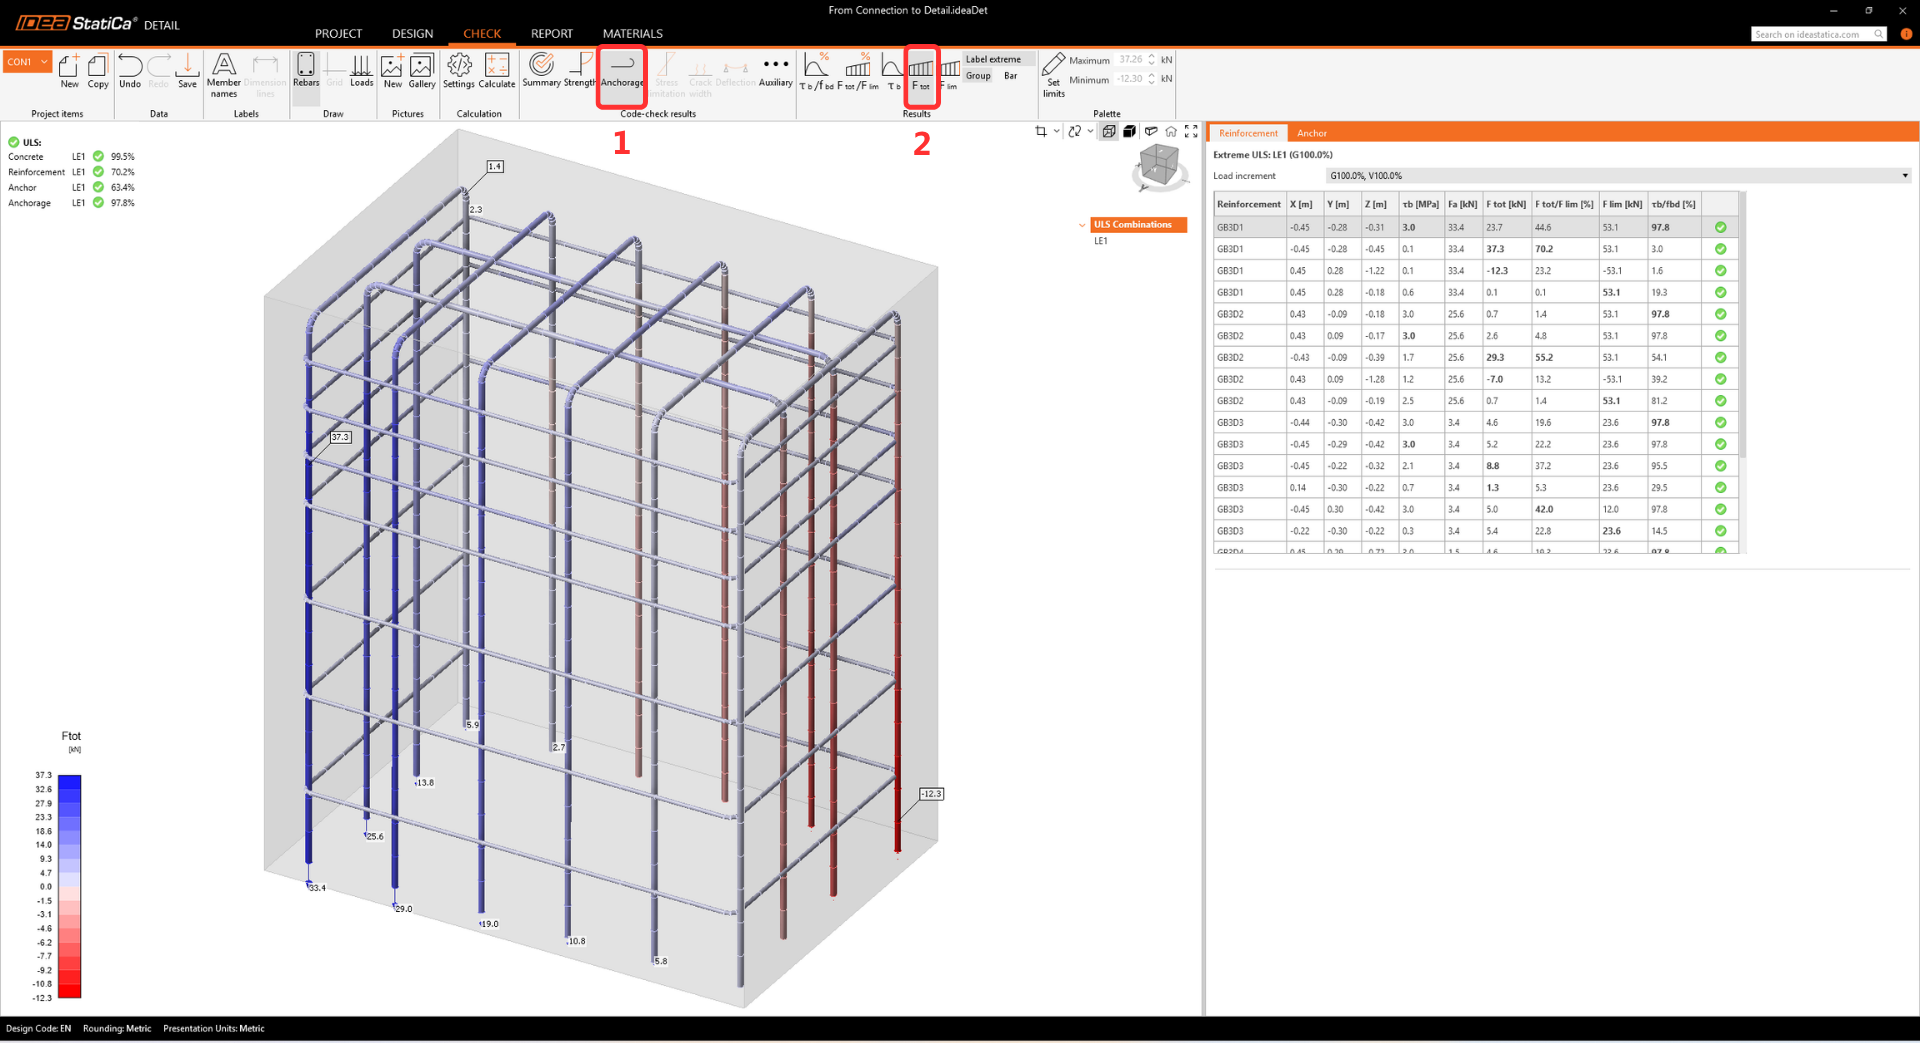
Task: Open the calculation Settings gear
Action: tap(459, 72)
